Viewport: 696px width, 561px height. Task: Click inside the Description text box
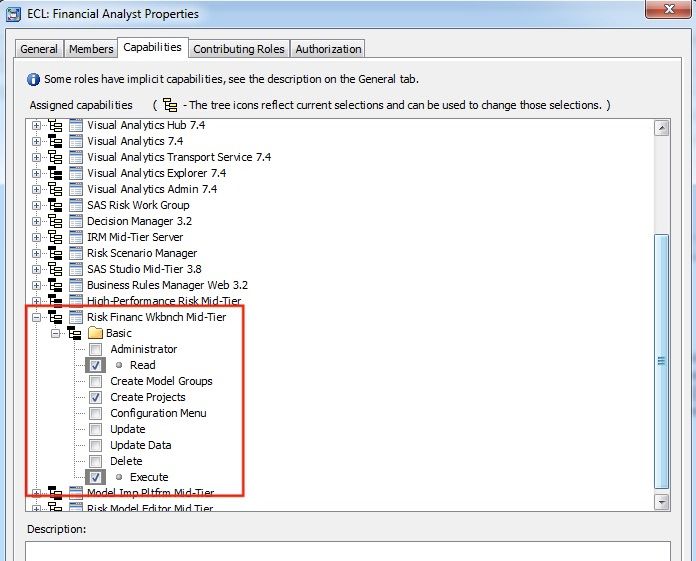click(x=348, y=551)
